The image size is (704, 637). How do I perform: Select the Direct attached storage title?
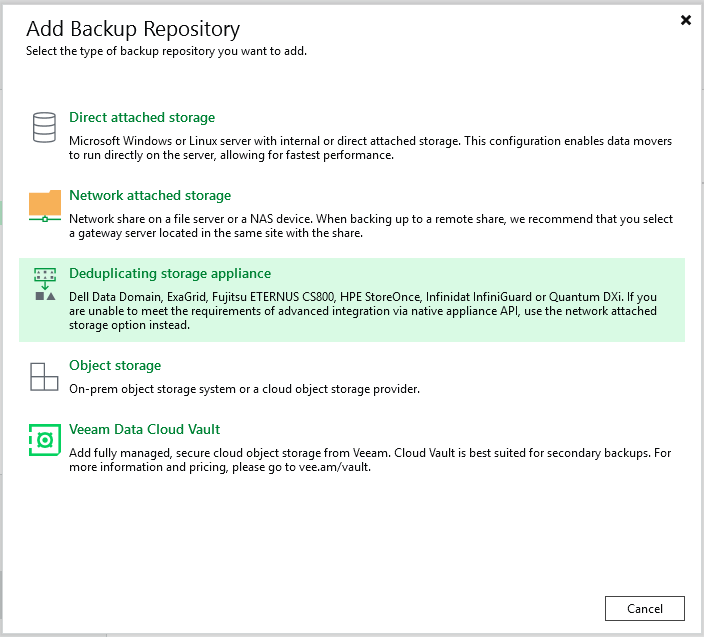click(x=141, y=118)
